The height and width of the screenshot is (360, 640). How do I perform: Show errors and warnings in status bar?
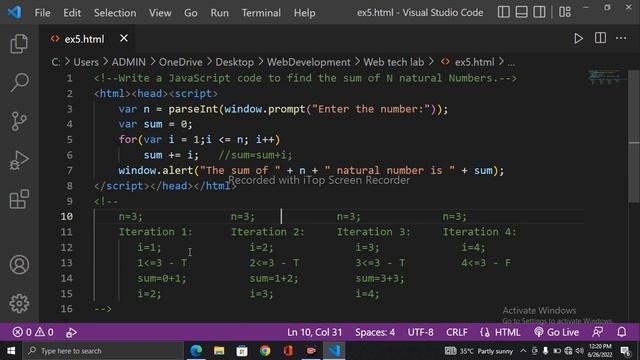pos(33,332)
